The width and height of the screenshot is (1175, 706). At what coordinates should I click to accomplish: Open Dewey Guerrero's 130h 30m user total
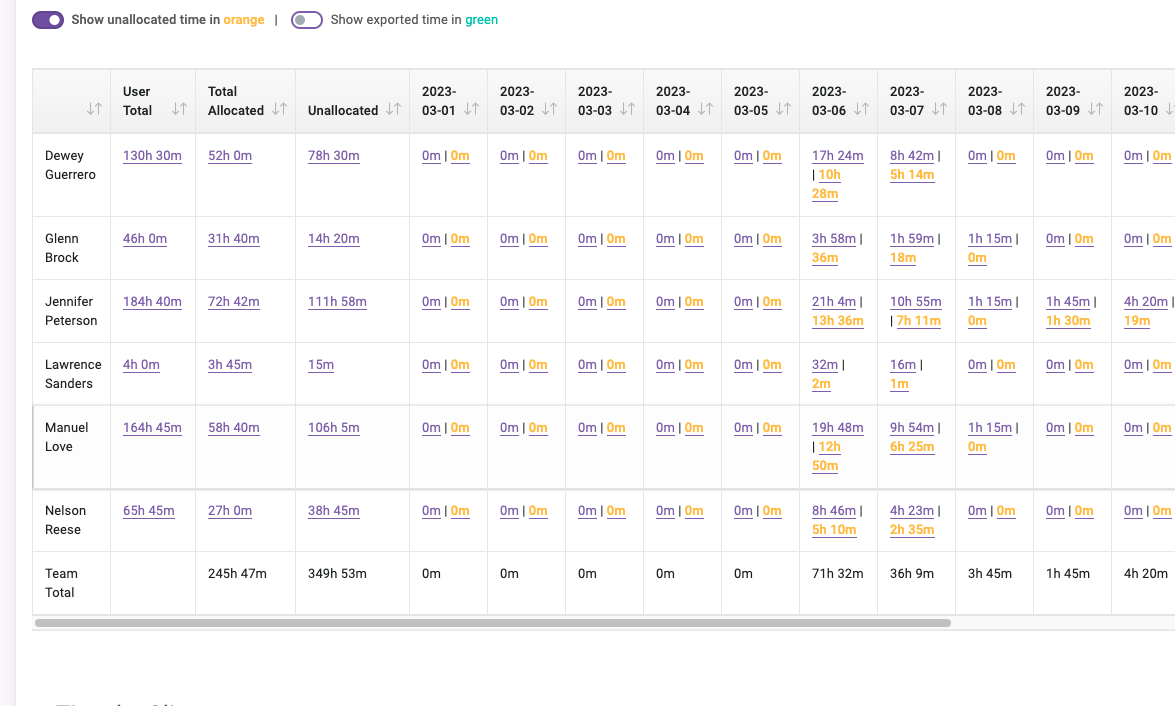pyautogui.click(x=152, y=156)
